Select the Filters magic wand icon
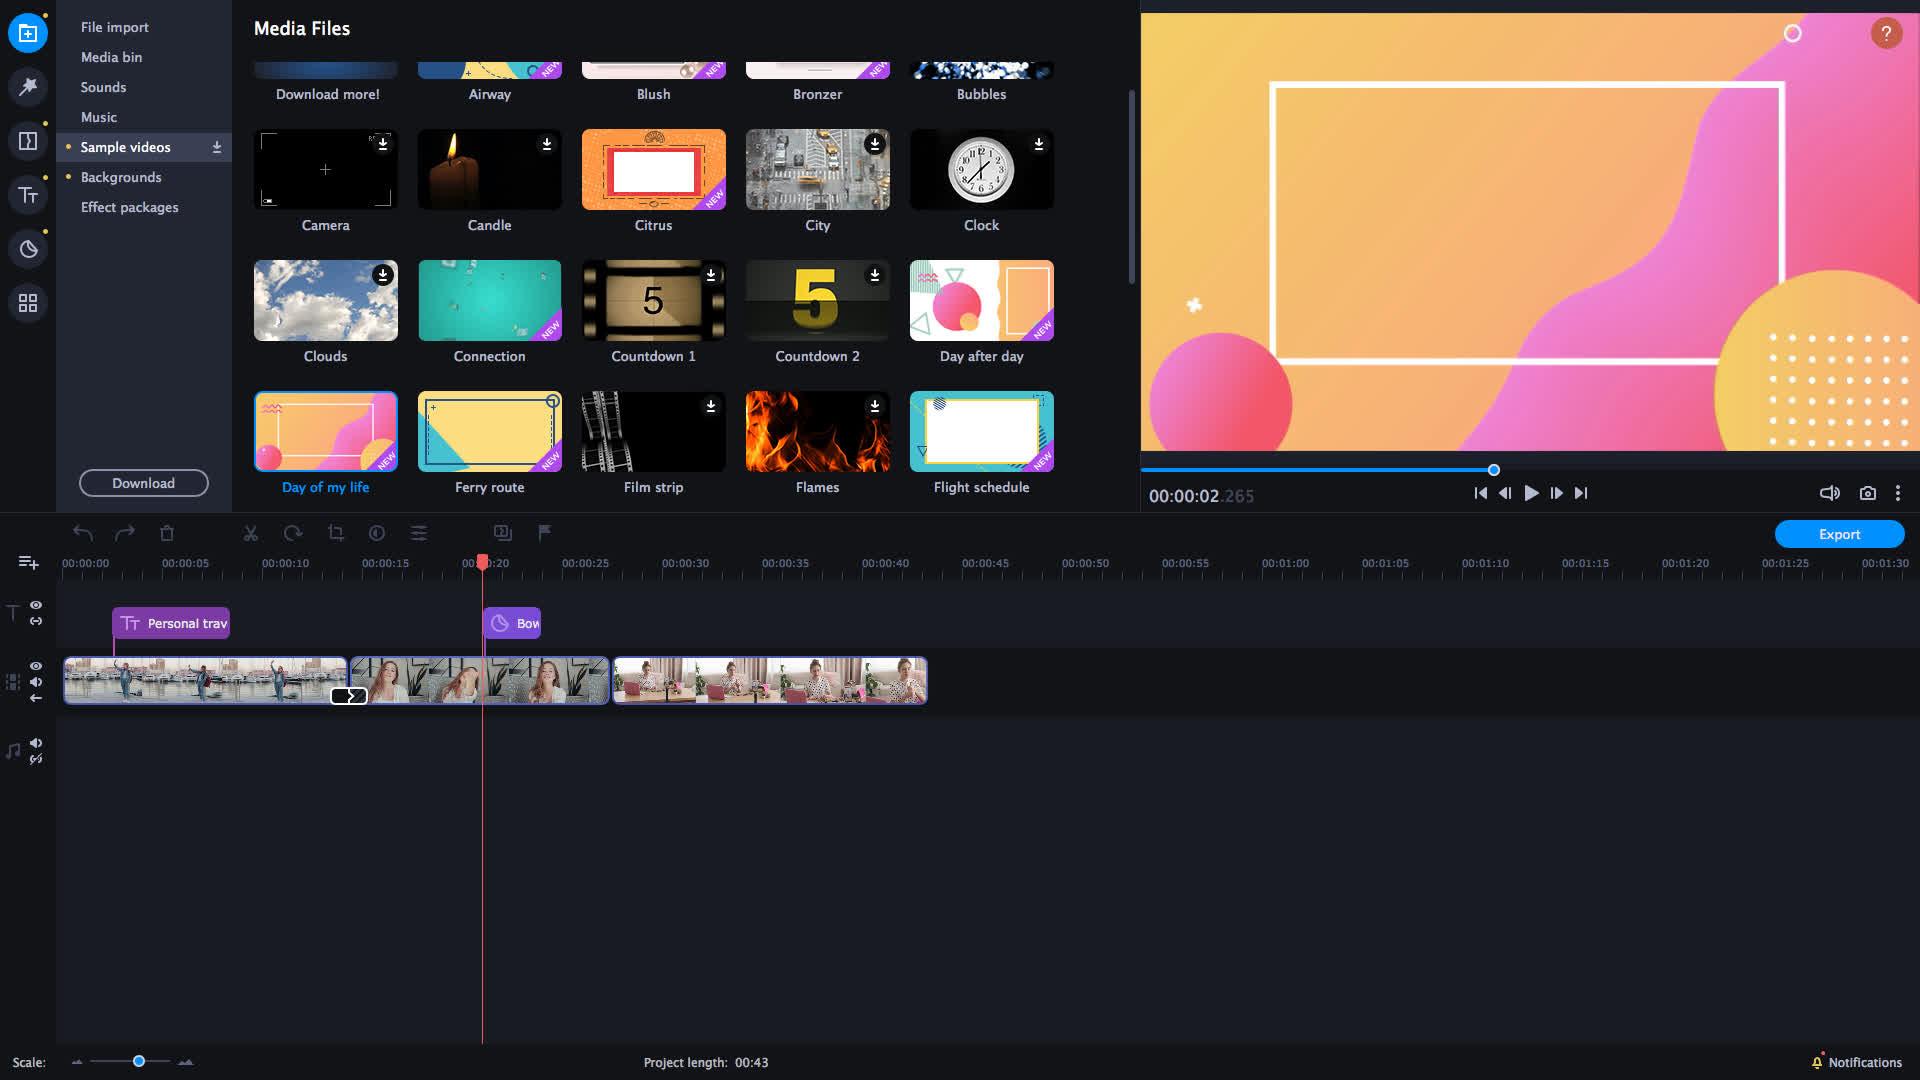Screen dimensions: 1920x1080 (27, 87)
